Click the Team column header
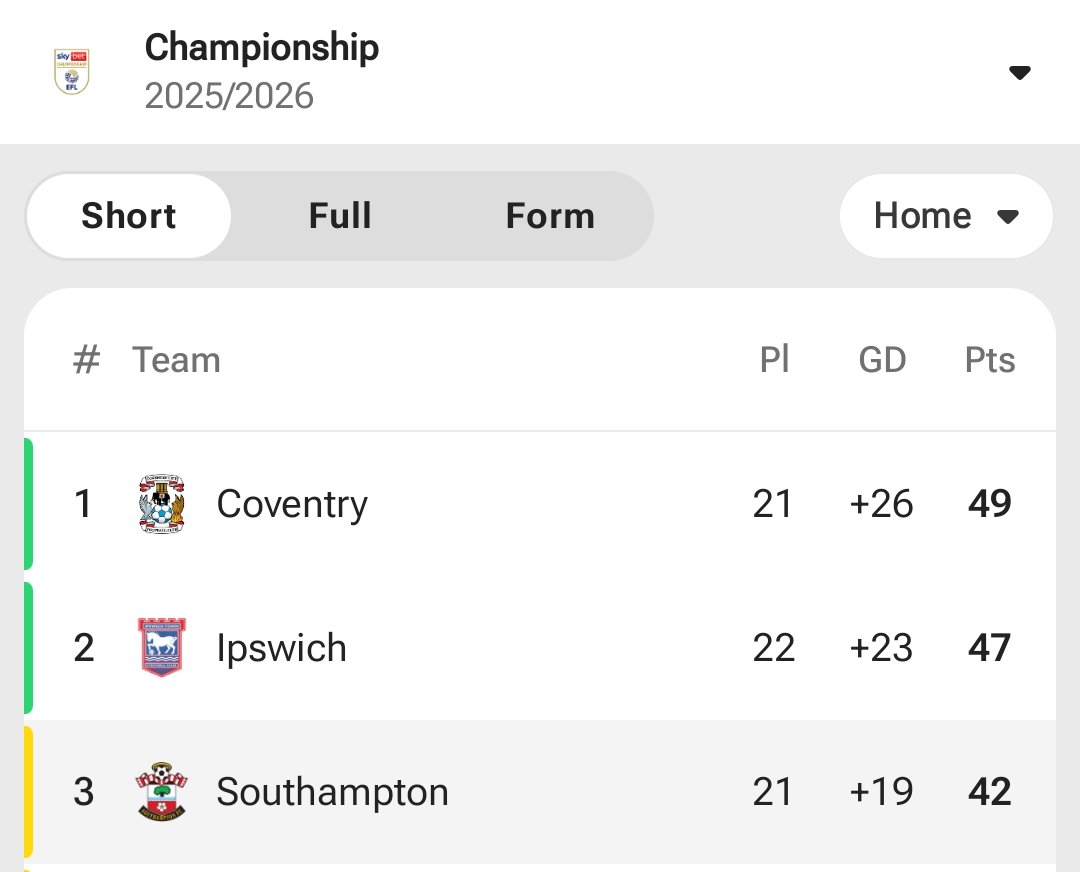Screen dimensions: 1080x872 (x=176, y=360)
